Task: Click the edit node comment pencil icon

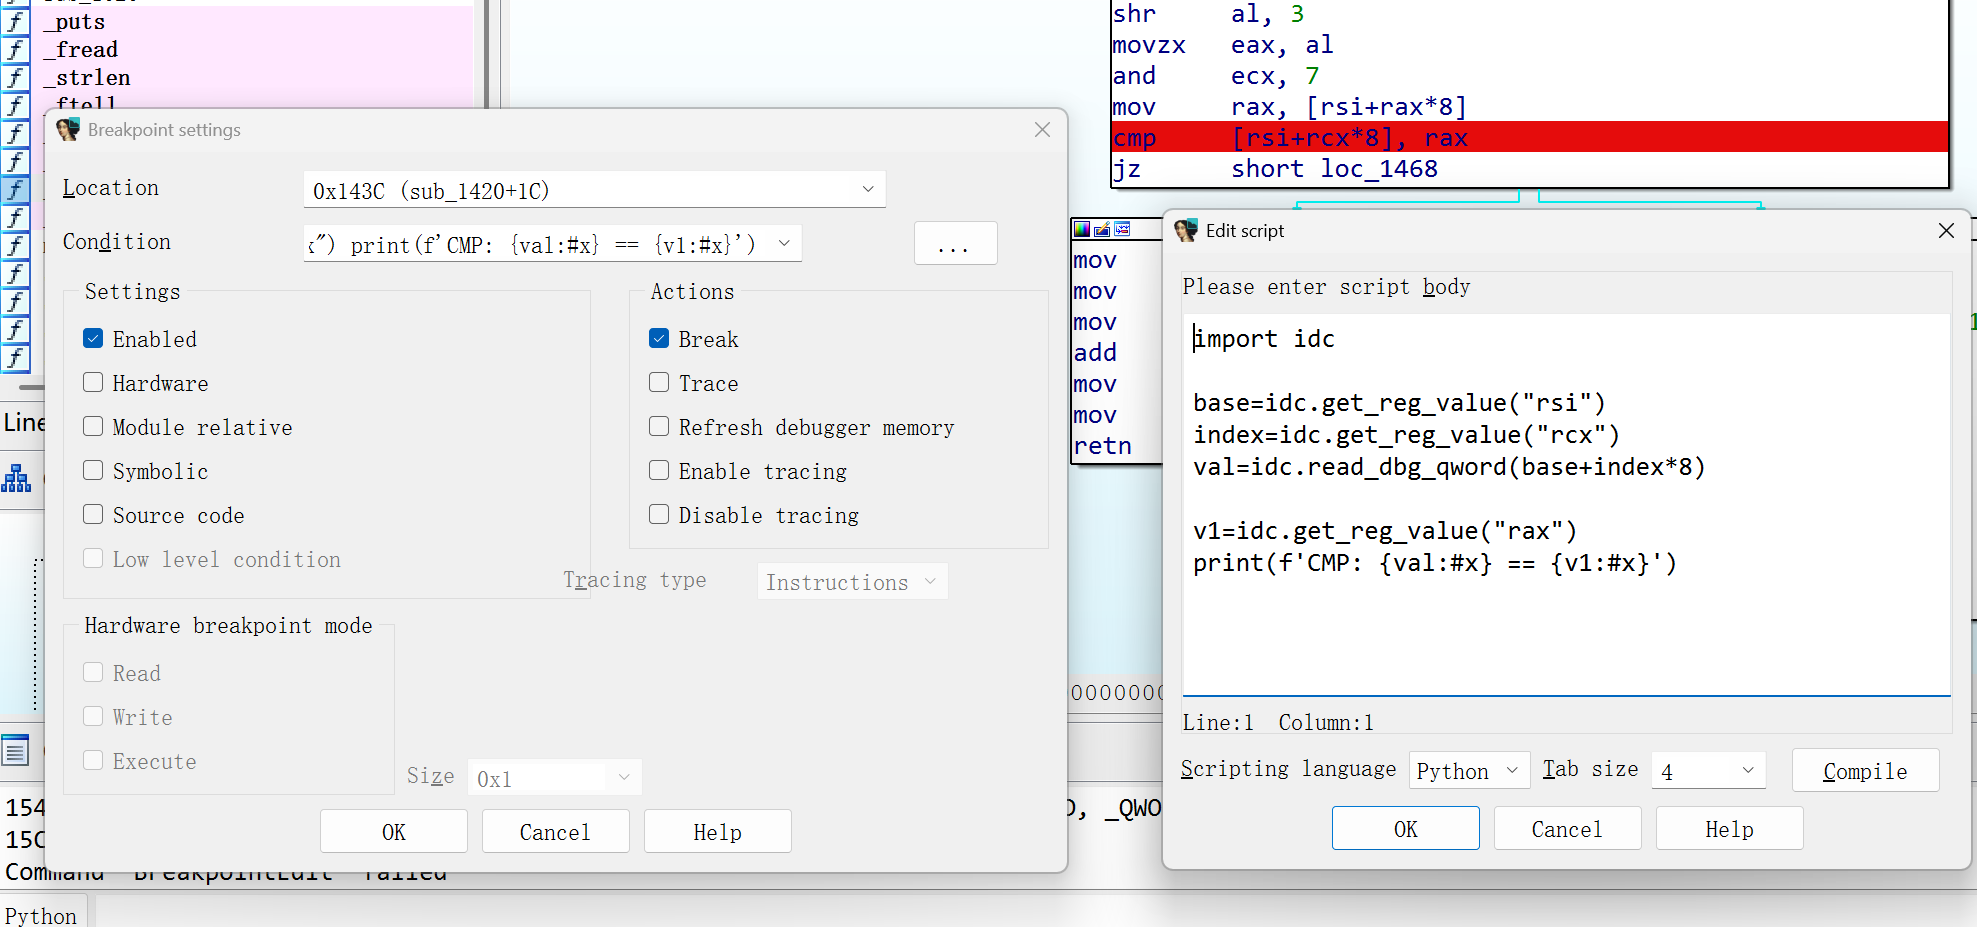Action: click(x=1102, y=229)
